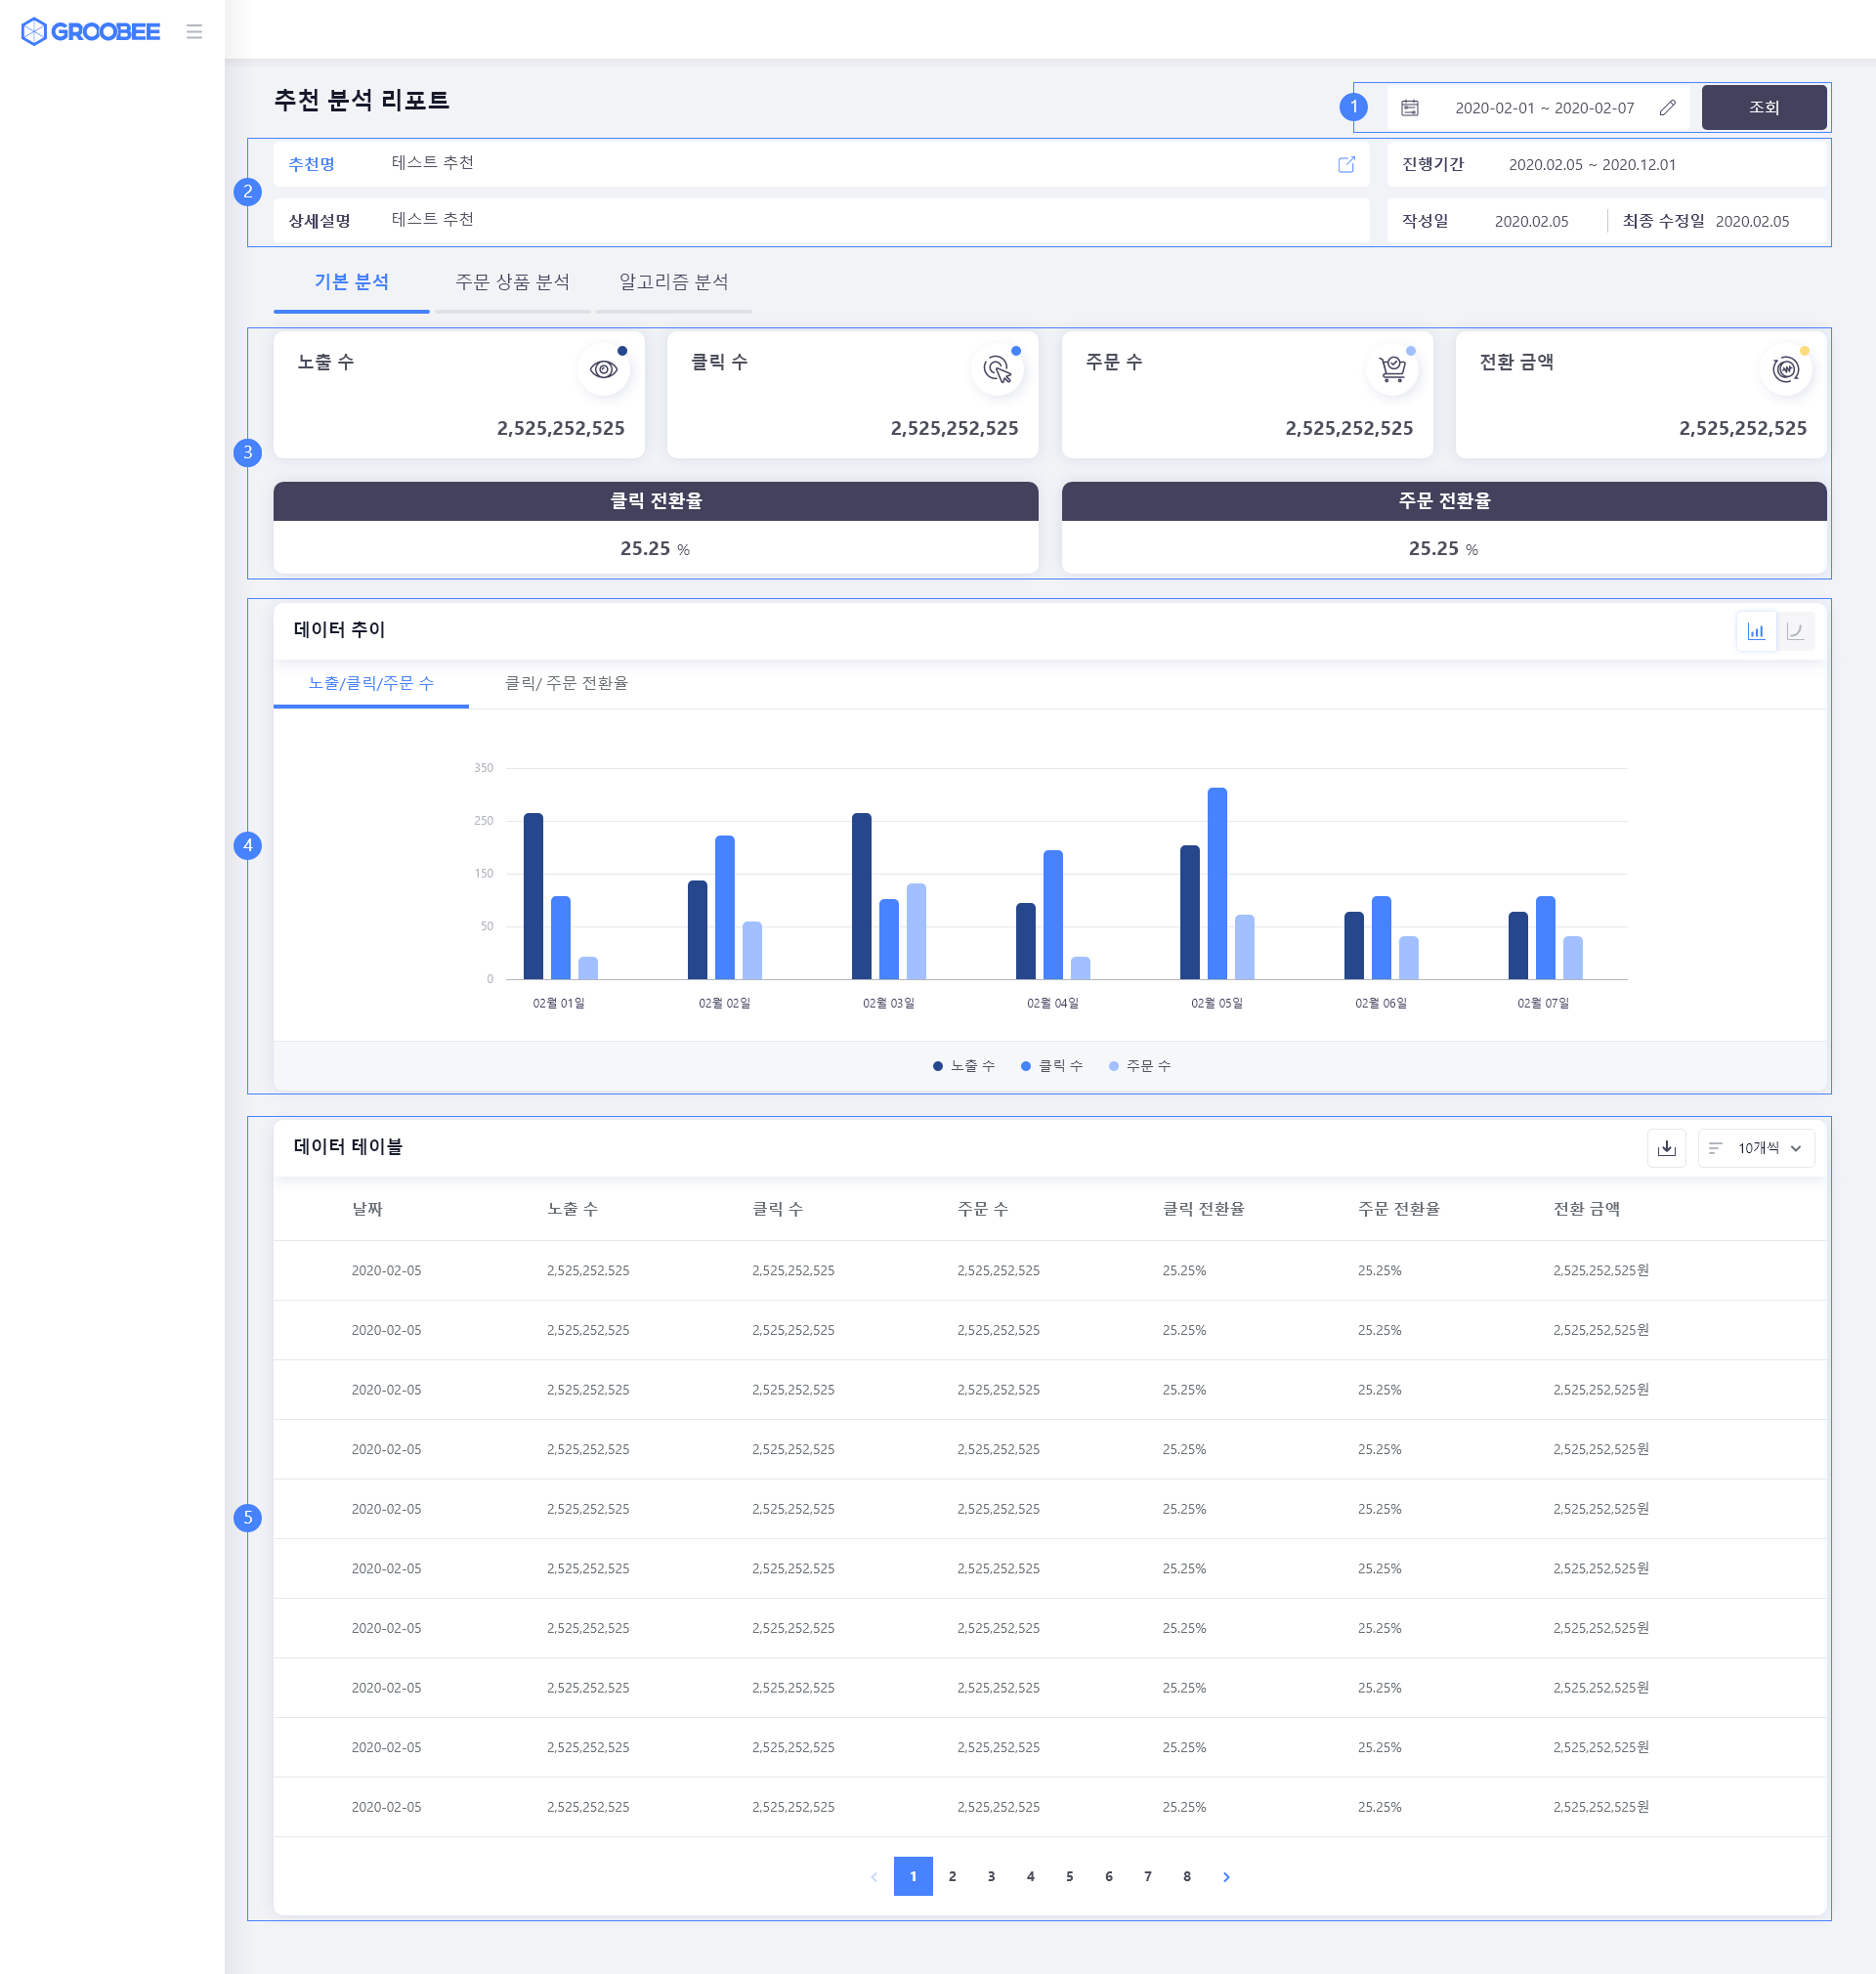Open the 클릭/ 주문 전환율 chart tab
Screen dimensions: 1876x1974
566,683
